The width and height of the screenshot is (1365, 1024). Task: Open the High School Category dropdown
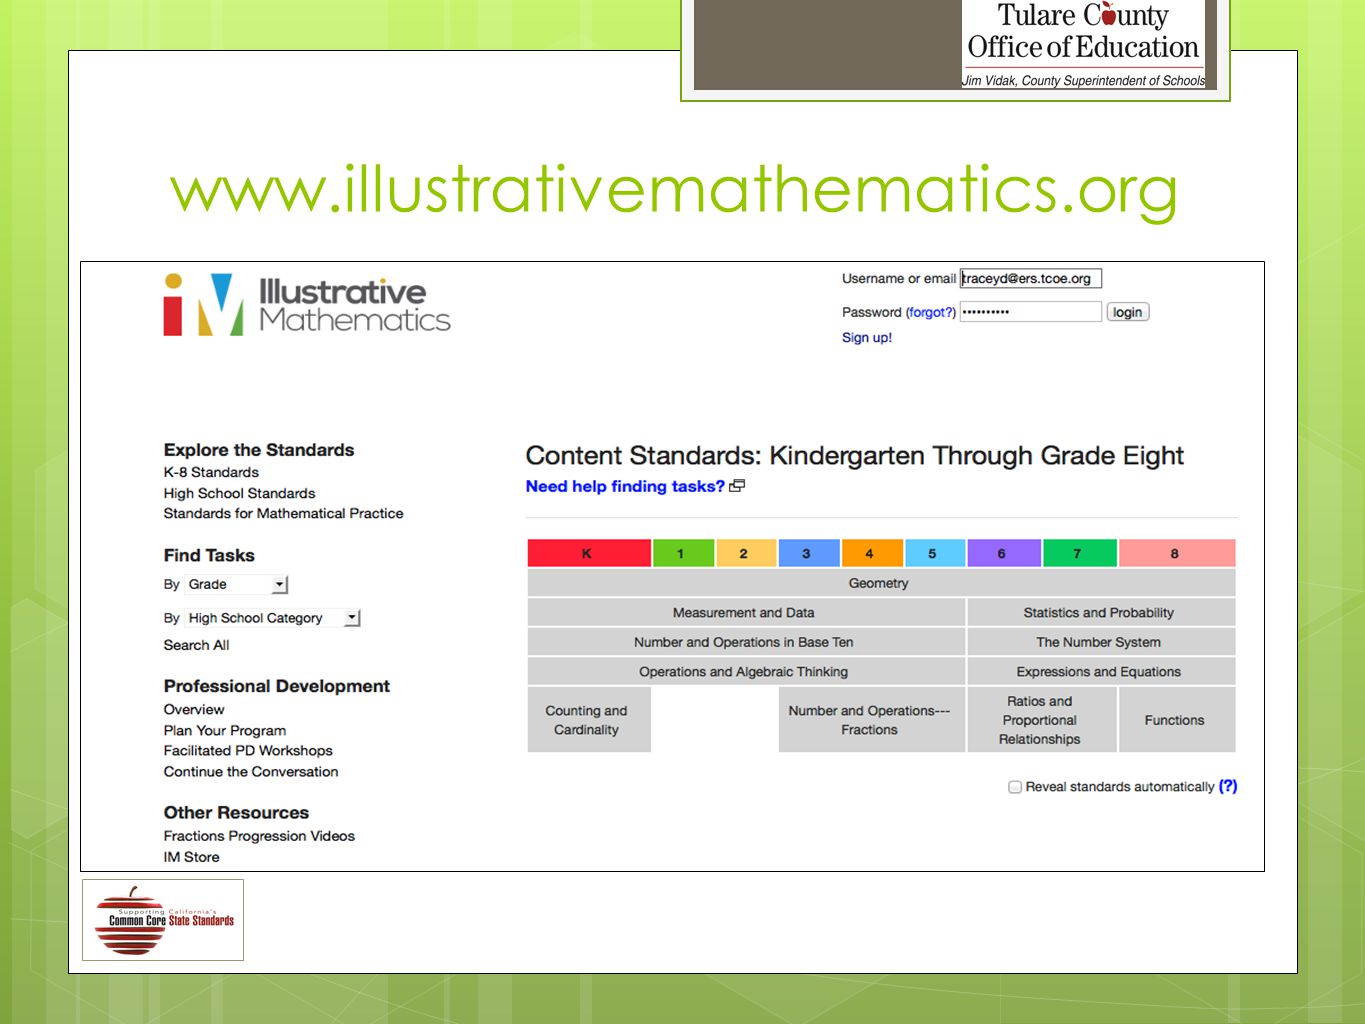coord(273,618)
